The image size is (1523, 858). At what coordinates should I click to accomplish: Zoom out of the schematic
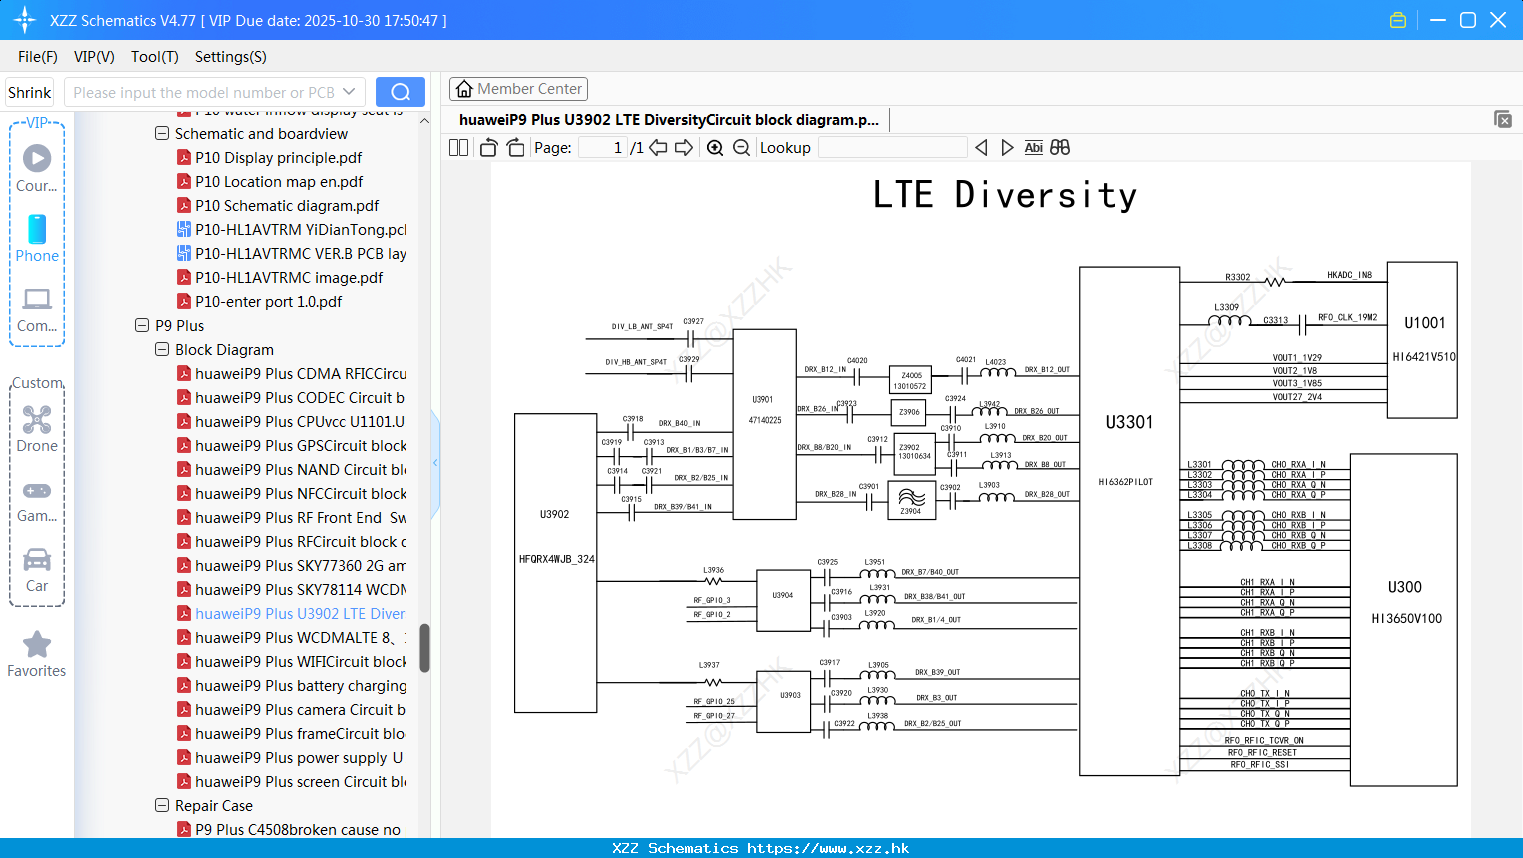(741, 148)
